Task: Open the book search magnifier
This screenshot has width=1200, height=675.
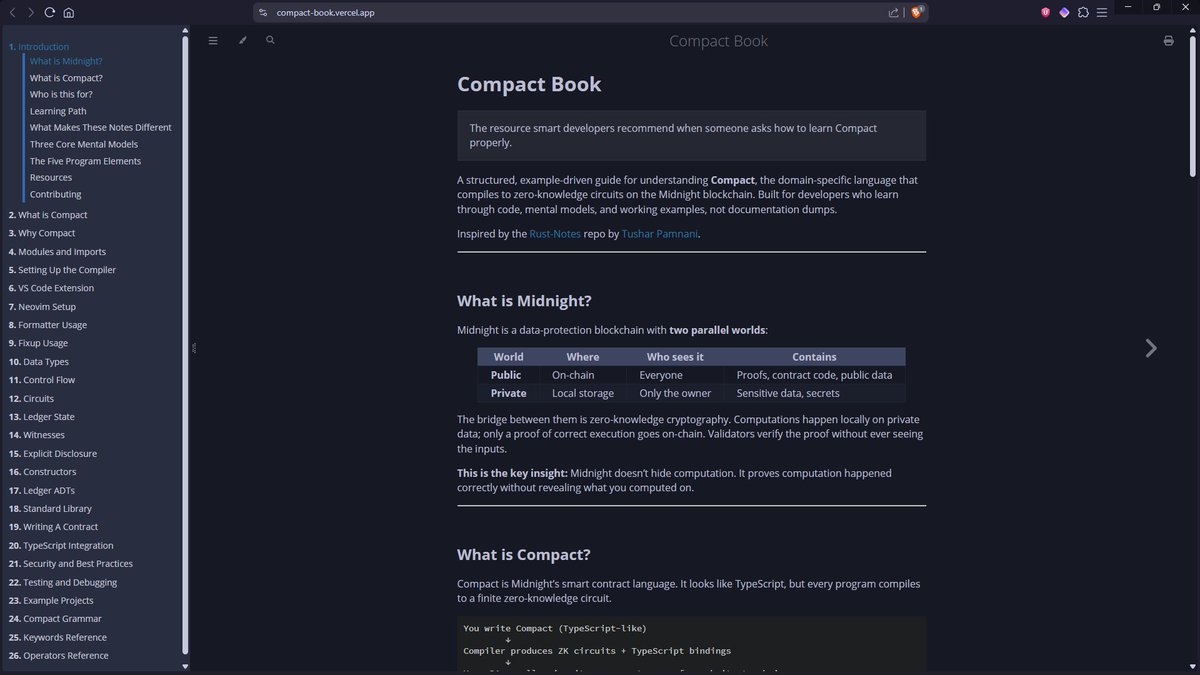Action: click(x=270, y=40)
